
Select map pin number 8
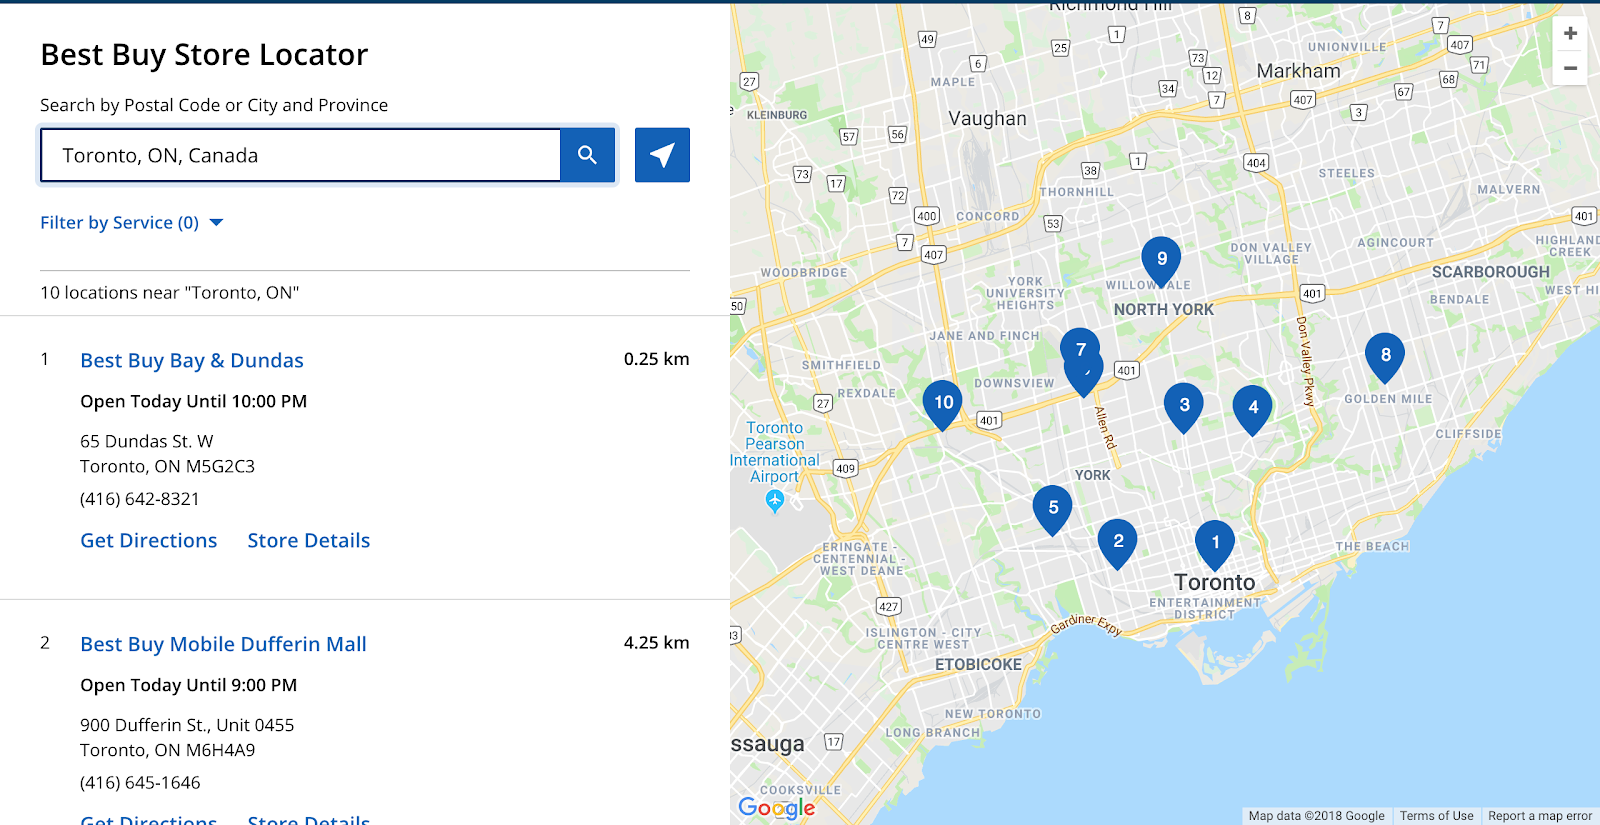[1385, 357]
